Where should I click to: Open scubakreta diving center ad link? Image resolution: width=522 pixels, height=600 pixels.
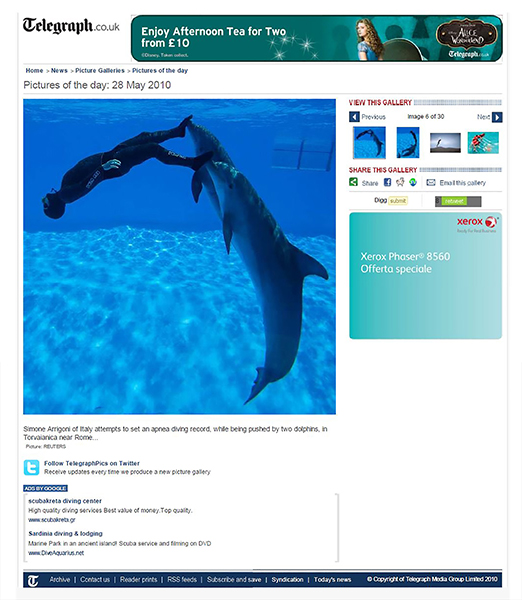(65, 501)
